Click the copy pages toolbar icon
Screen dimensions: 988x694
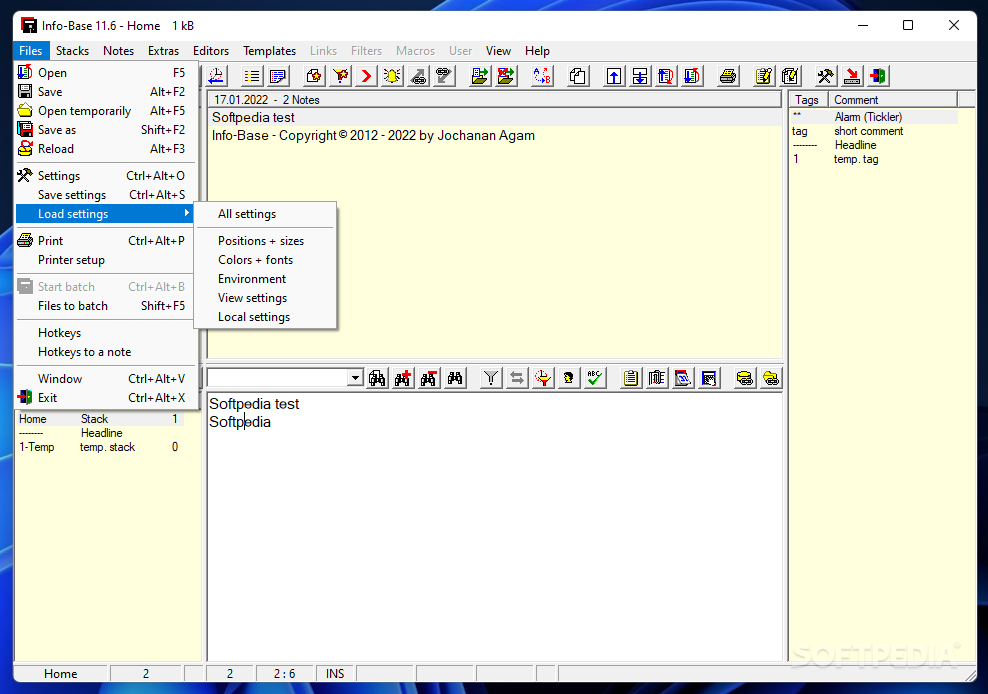coord(578,76)
